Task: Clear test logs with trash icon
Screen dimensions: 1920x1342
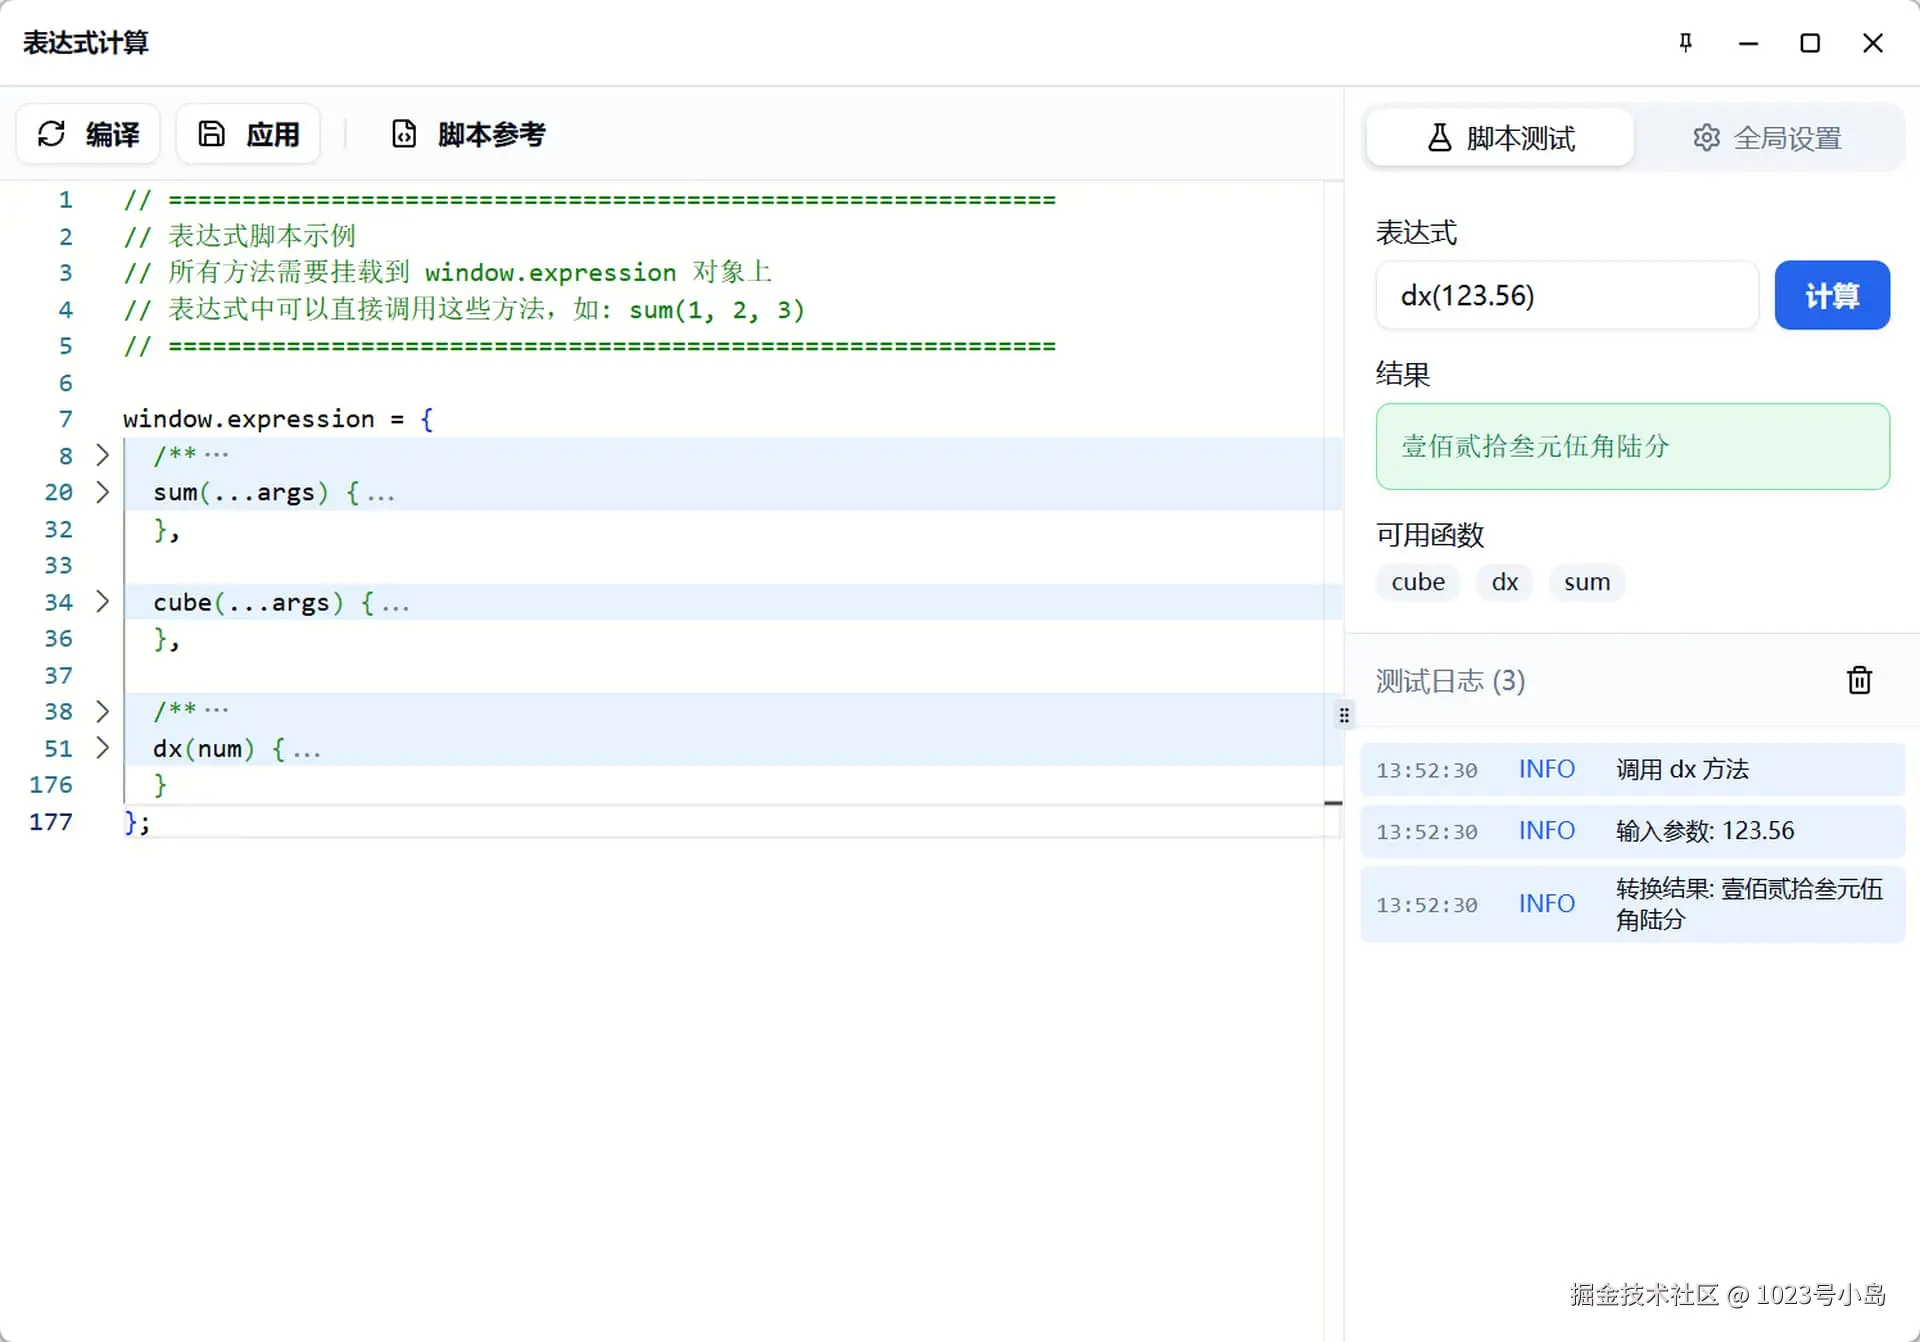Action: pos(1859,681)
